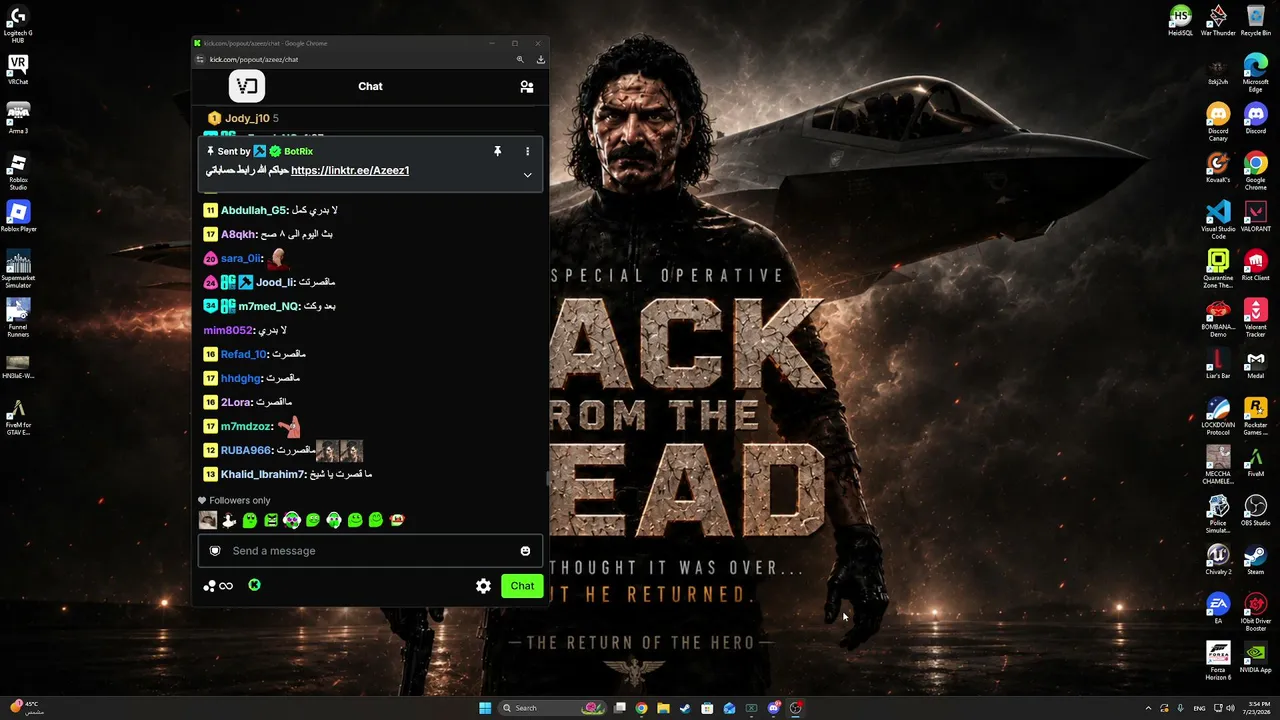Click username sara_0ii in chat
Viewport: 1280px width, 720px height.
point(241,258)
